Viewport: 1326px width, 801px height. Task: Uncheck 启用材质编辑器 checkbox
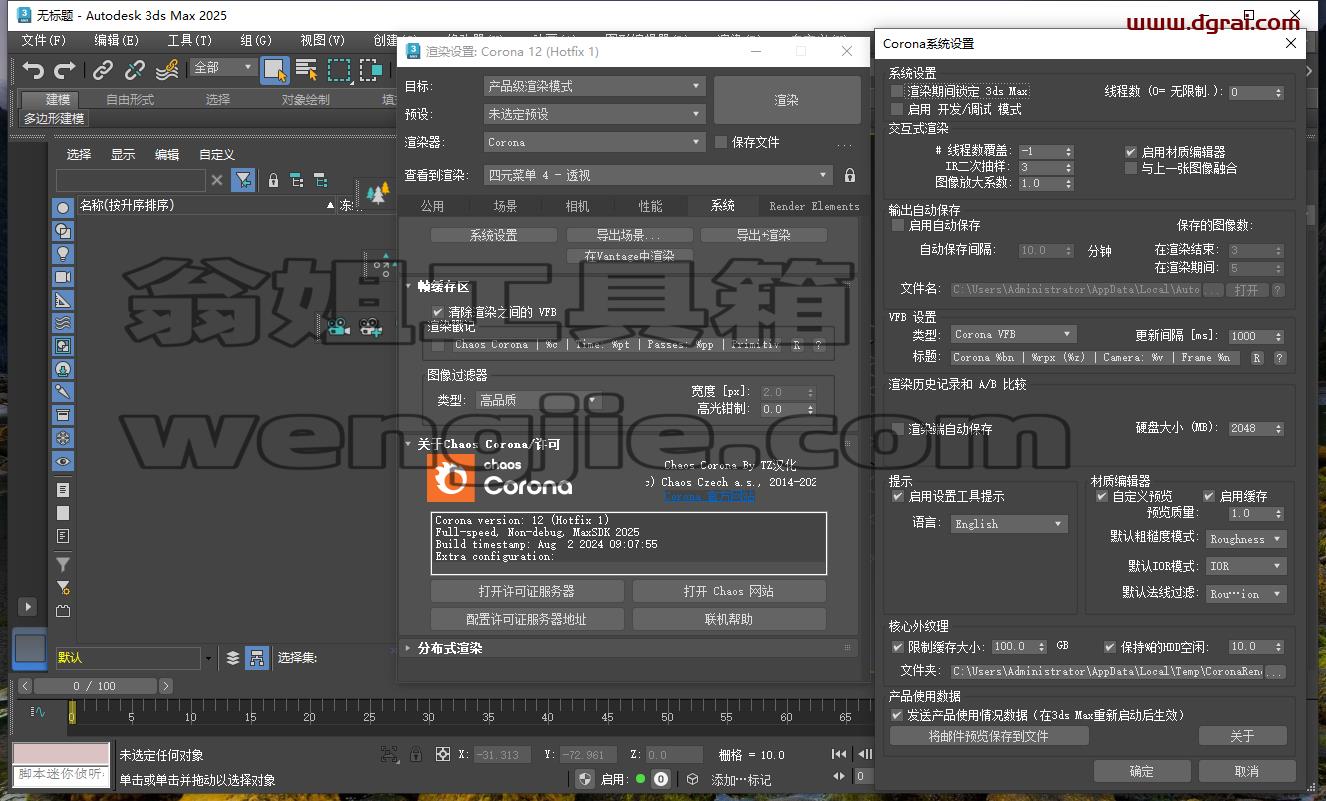click(1132, 152)
